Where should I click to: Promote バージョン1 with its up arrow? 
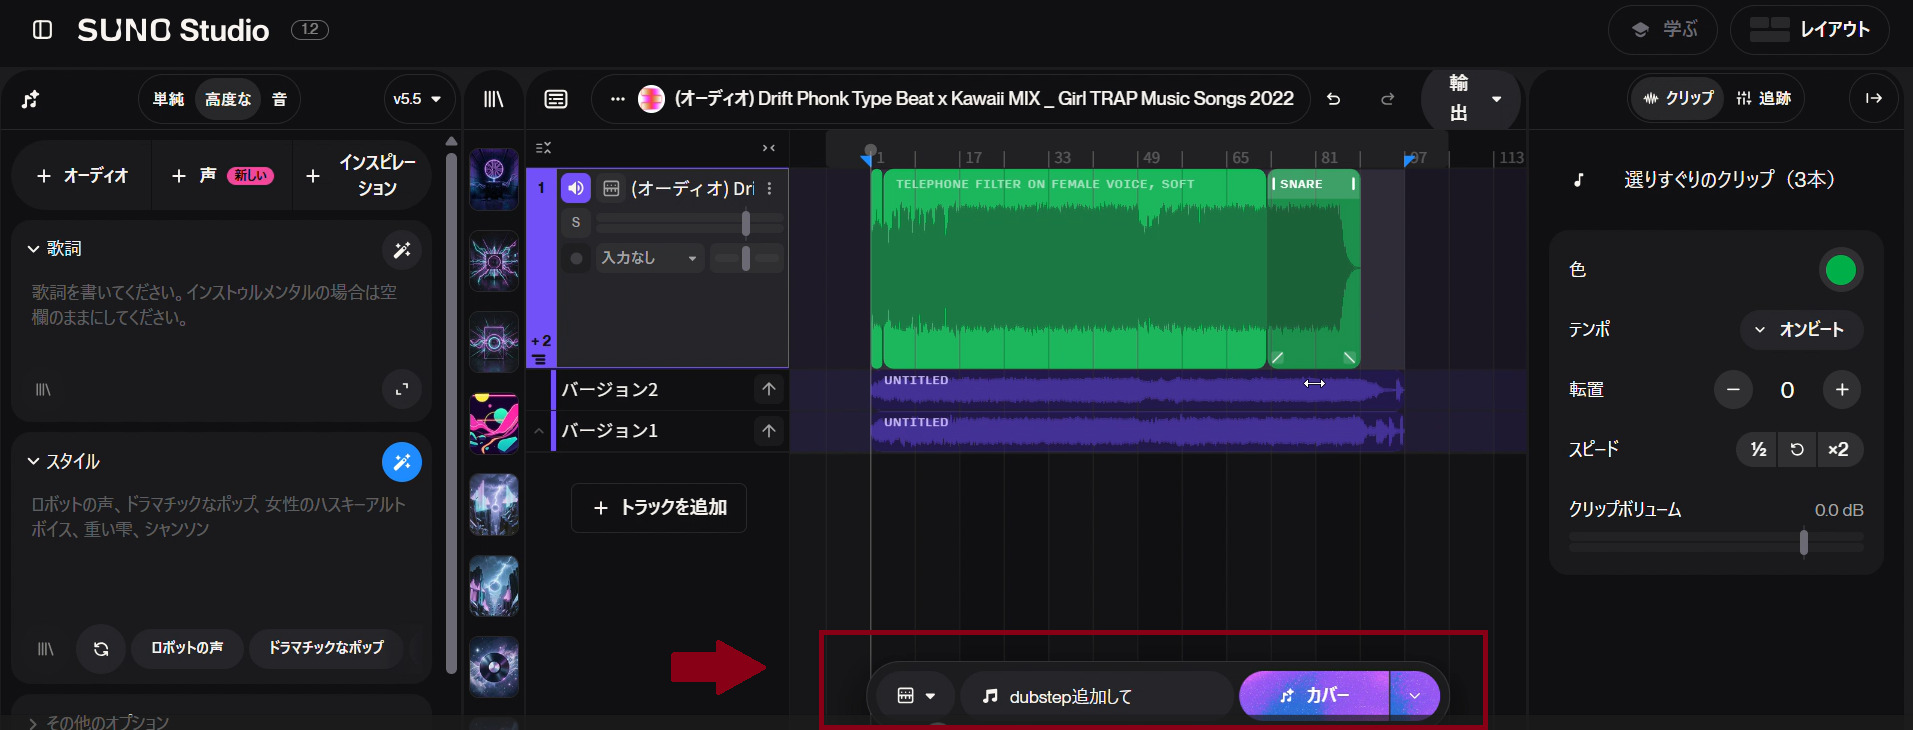point(769,431)
